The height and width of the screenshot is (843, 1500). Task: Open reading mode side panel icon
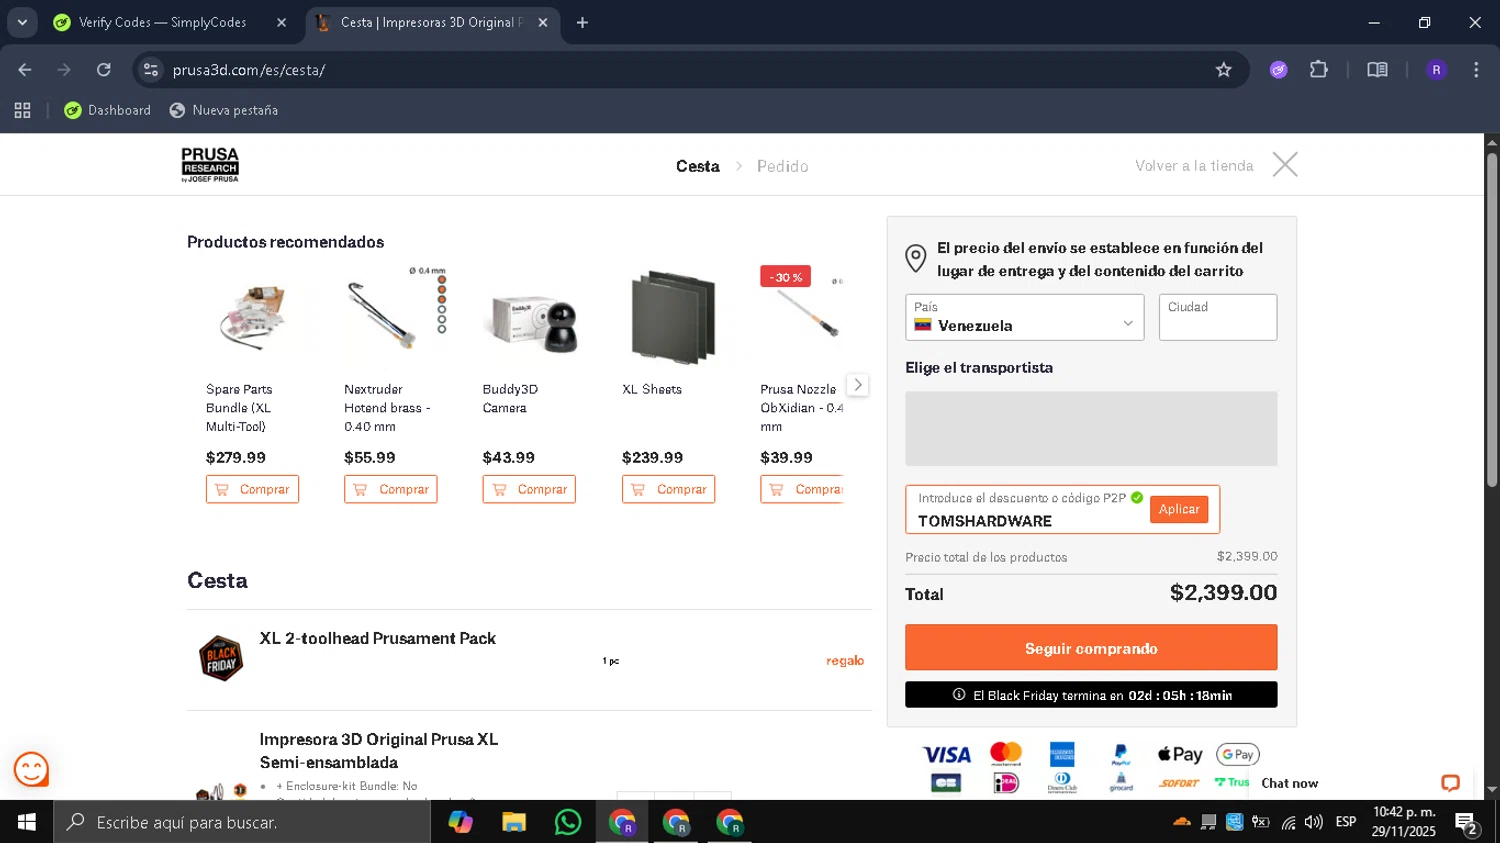point(1377,70)
